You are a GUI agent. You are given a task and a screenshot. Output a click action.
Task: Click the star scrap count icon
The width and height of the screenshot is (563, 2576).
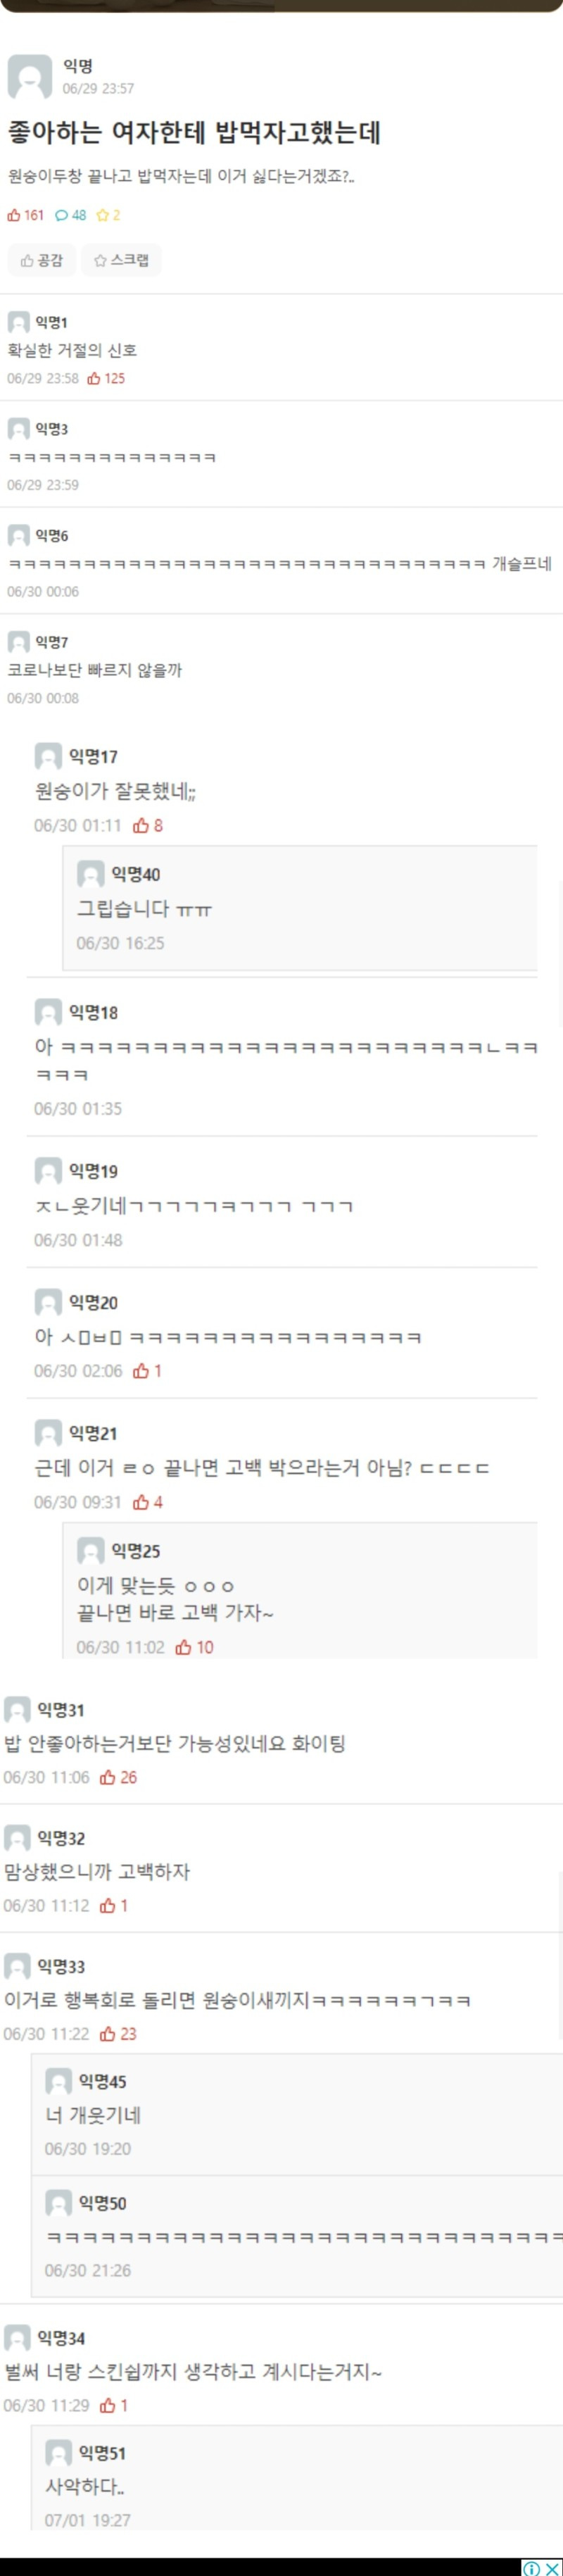tap(102, 215)
